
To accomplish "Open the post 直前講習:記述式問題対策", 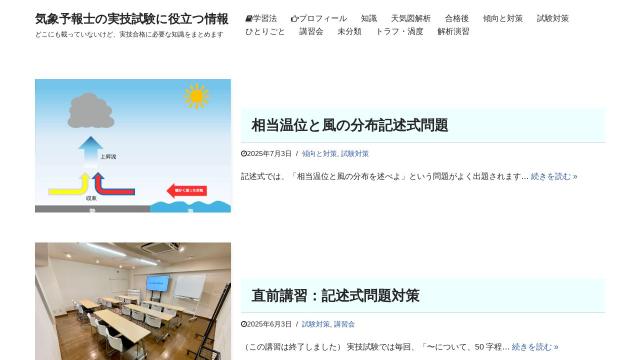I will coord(336,296).
